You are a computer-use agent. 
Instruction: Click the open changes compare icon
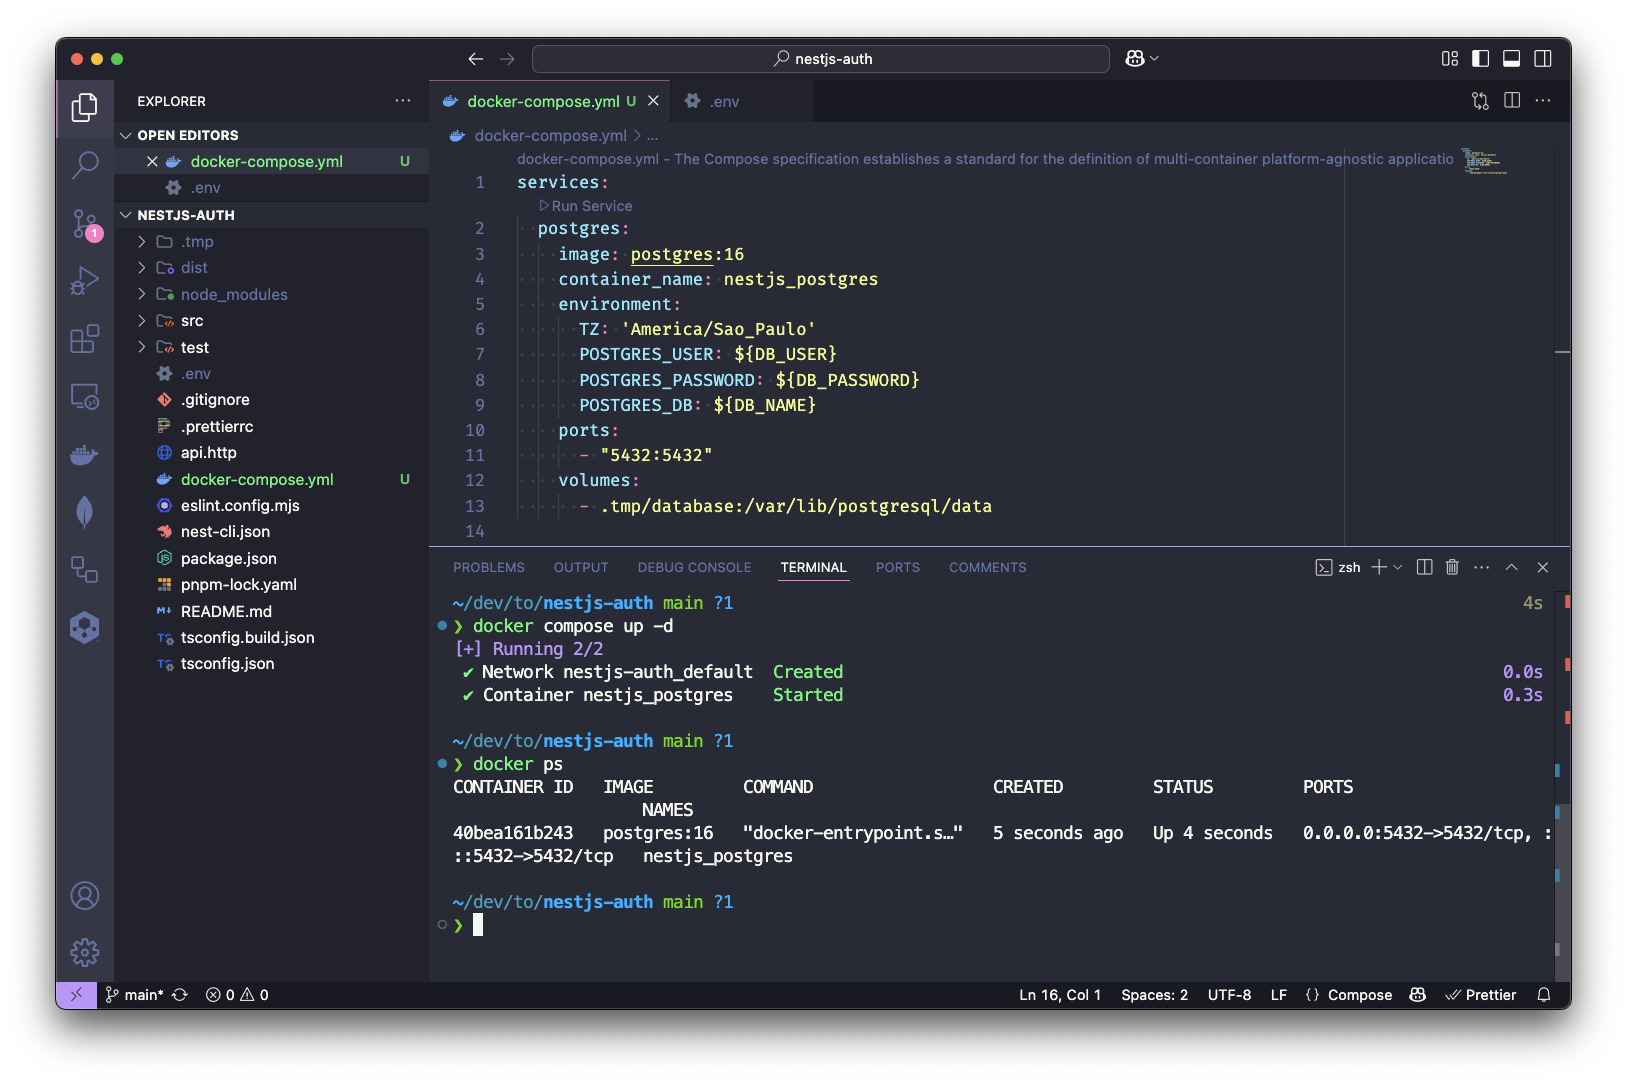click(x=1480, y=101)
